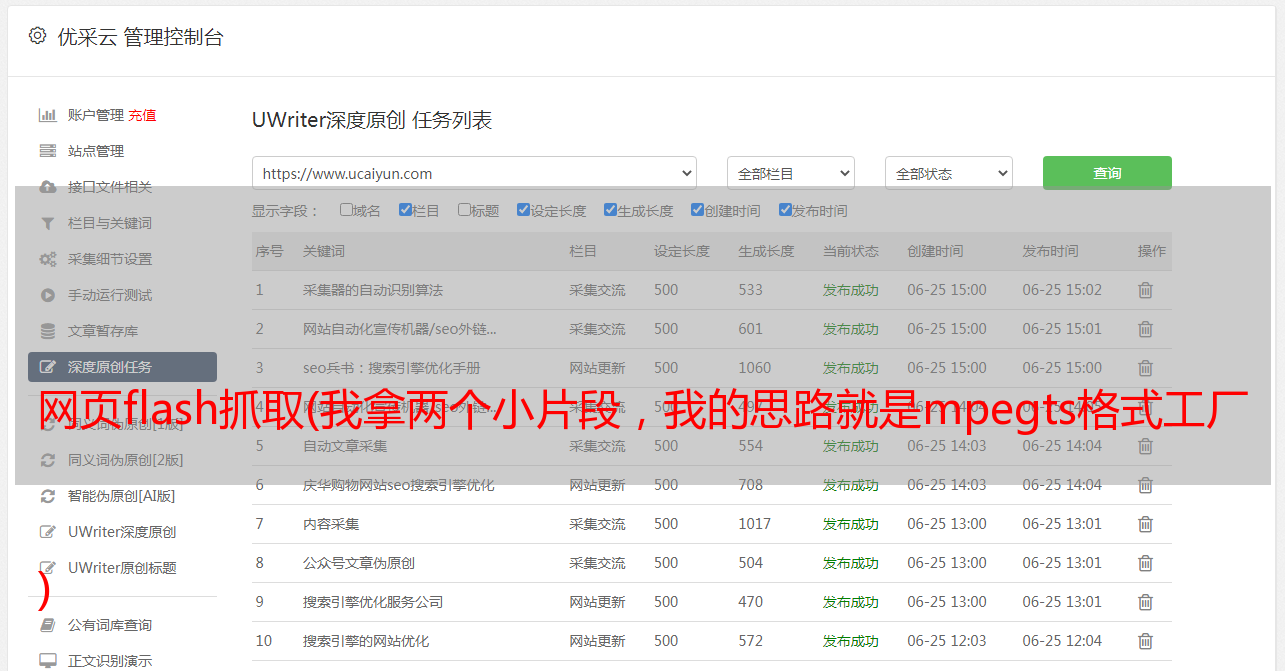
Task: Enable the 域名 display field checkbox
Action: pos(346,210)
